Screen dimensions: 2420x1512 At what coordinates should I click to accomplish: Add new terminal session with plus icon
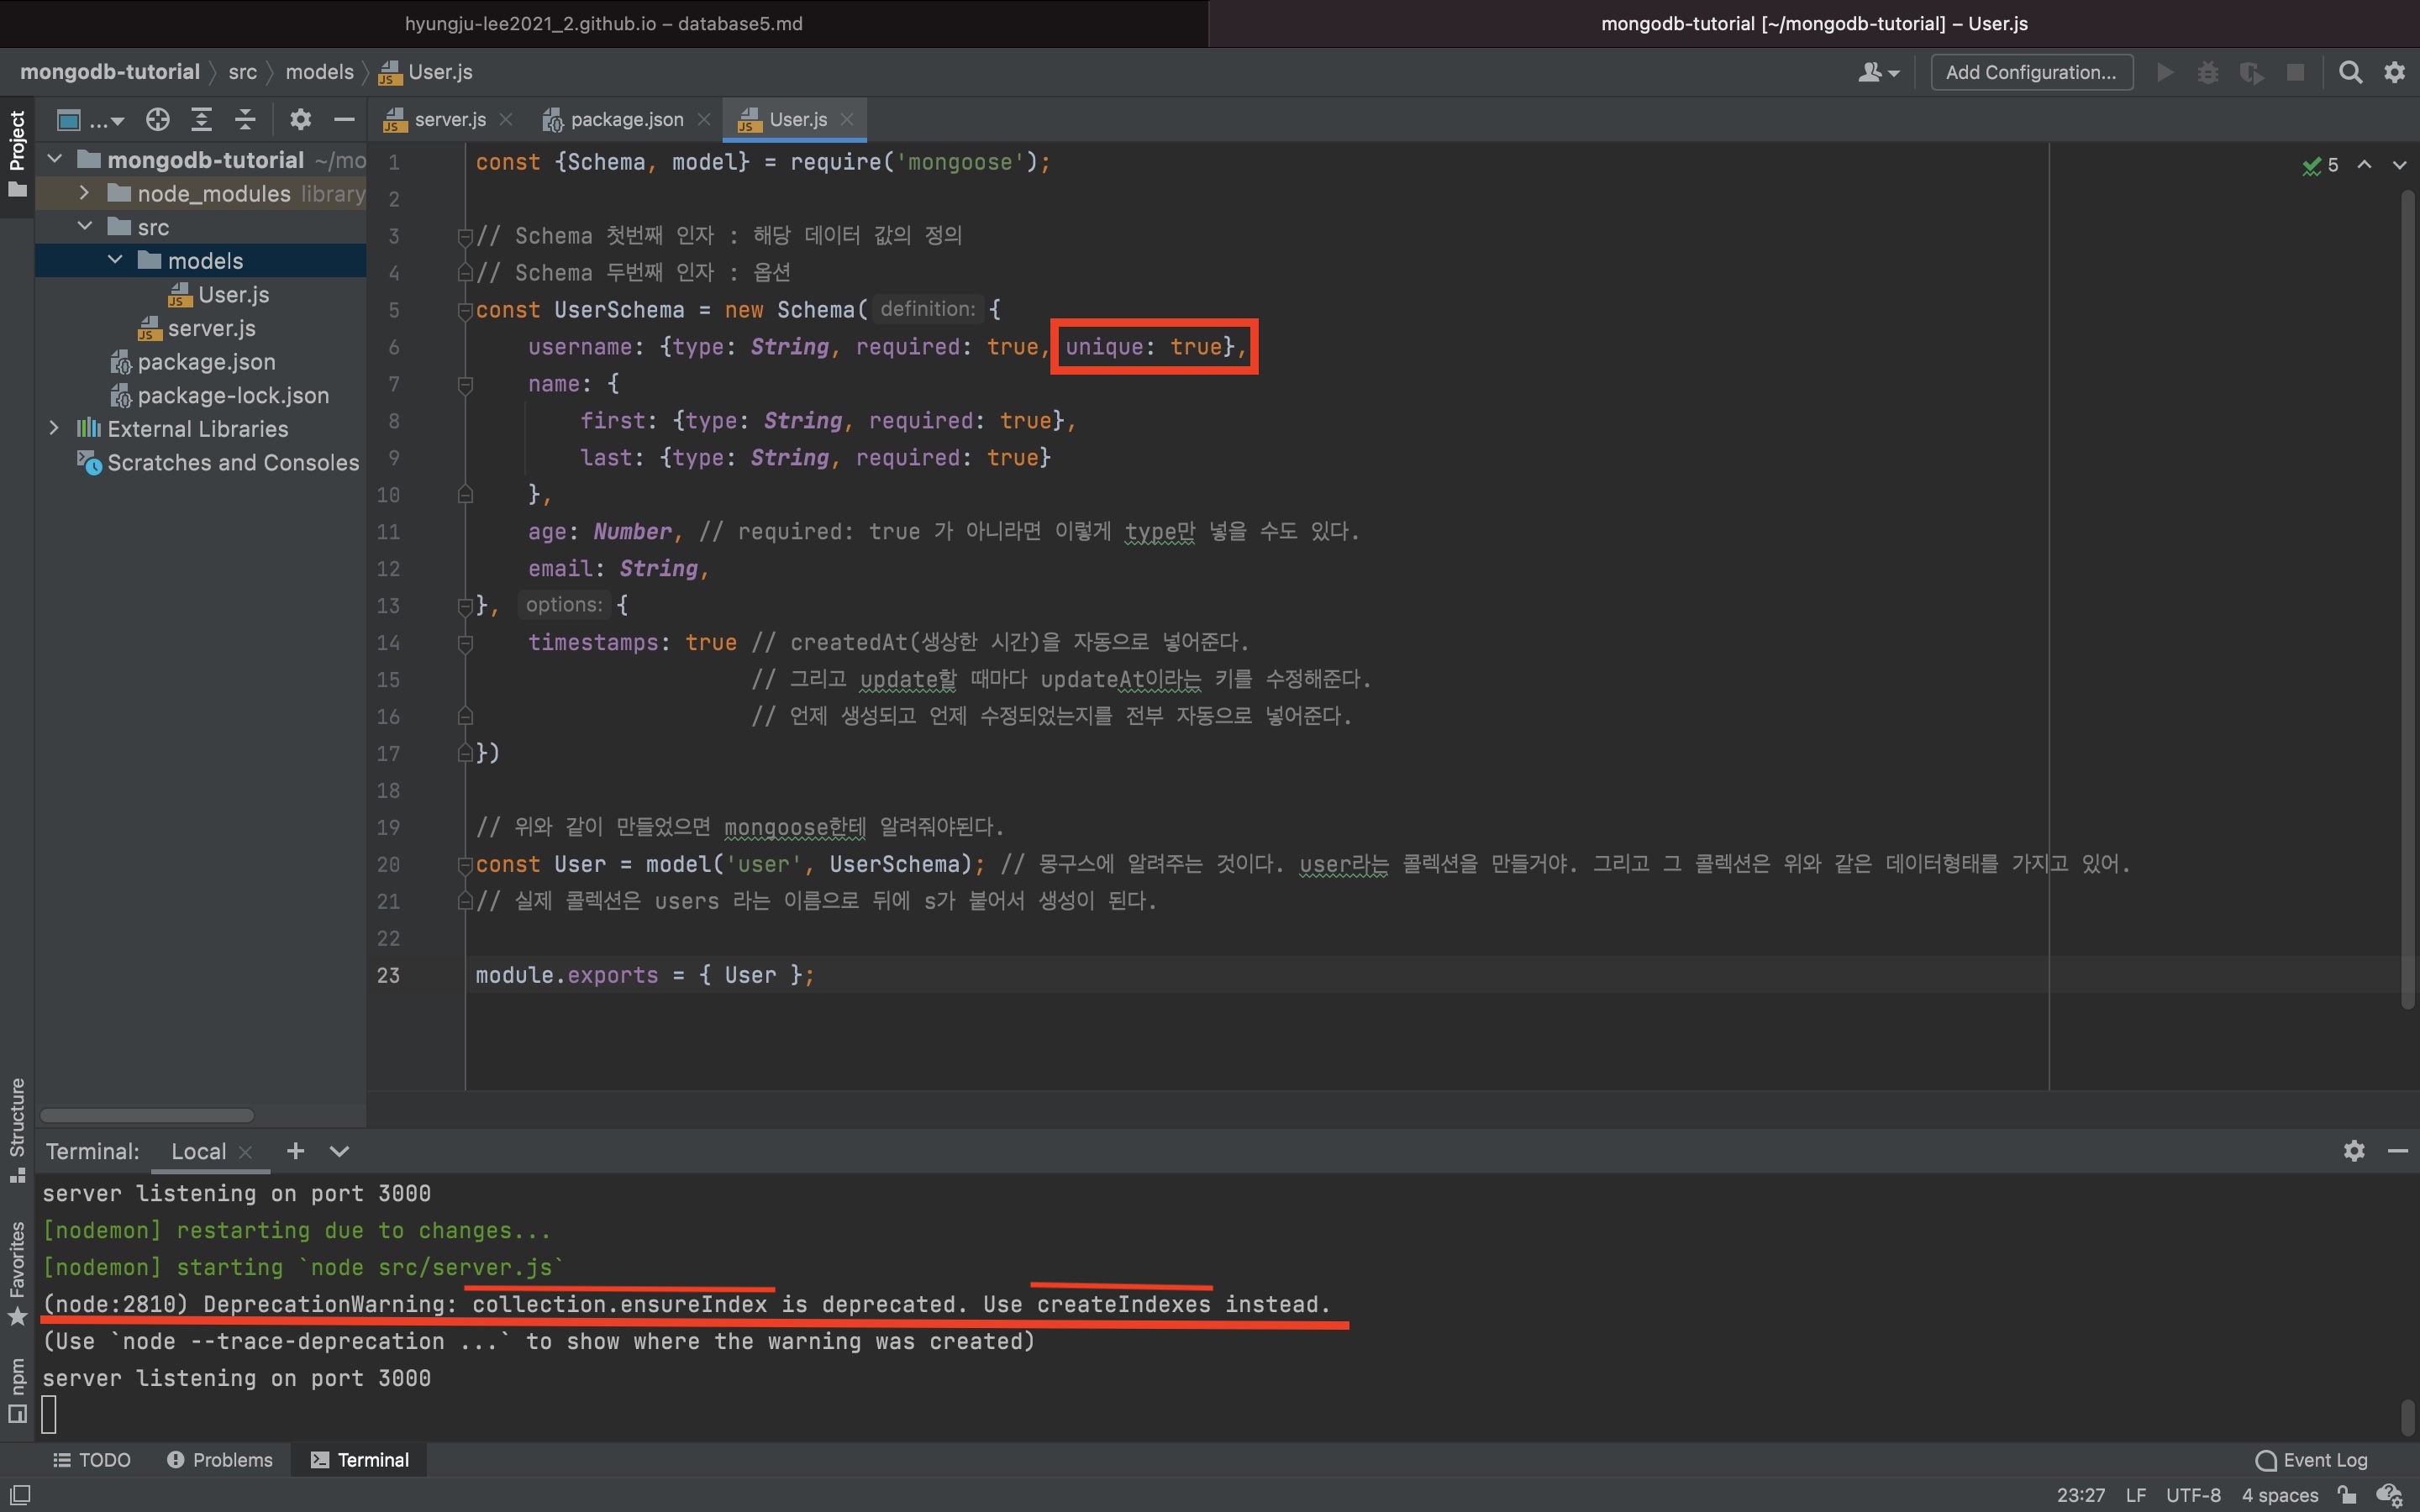point(295,1151)
